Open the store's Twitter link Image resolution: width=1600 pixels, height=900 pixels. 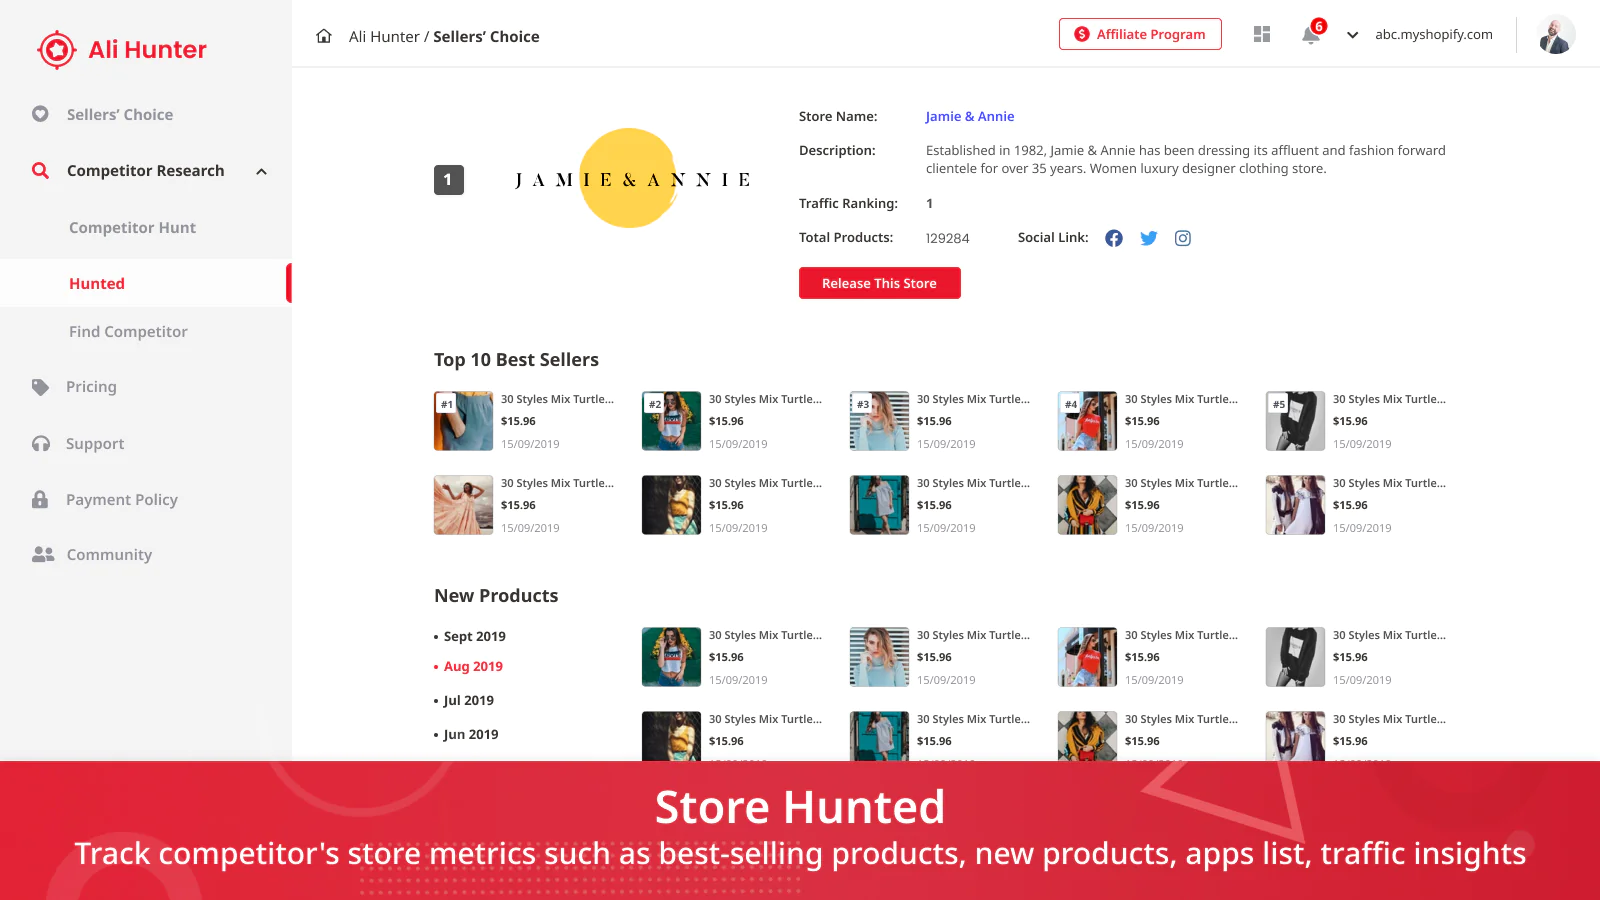tap(1149, 238)
